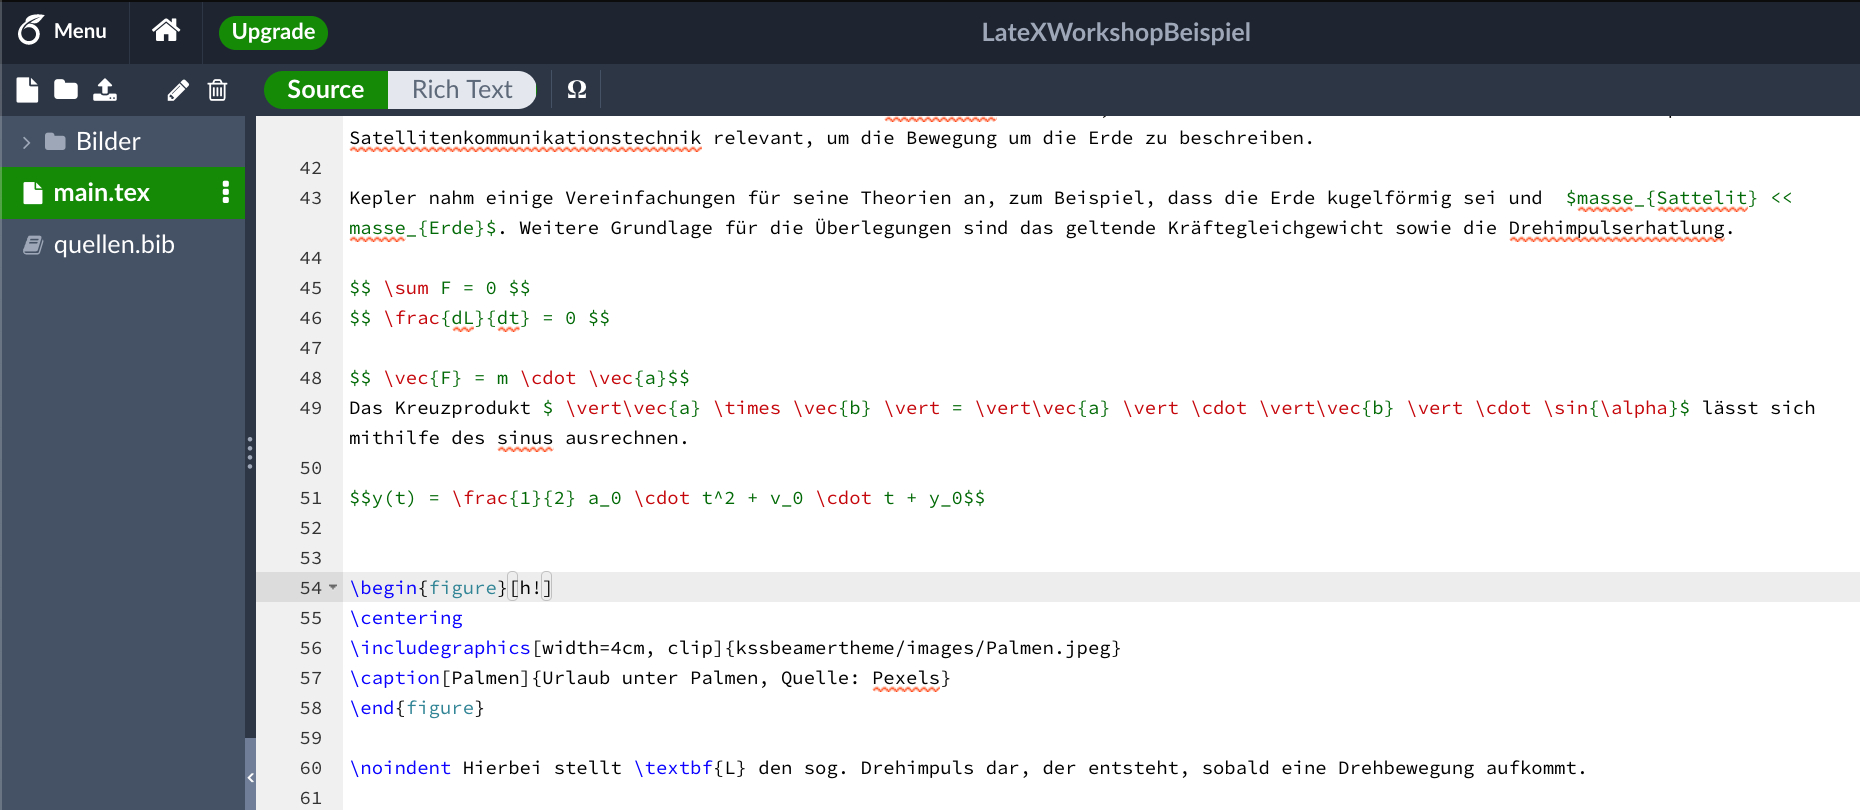The height and width of the screenshot is (810, 1860).
Task: Delete selected file with trash icon
Action: (x=217, y=91)
